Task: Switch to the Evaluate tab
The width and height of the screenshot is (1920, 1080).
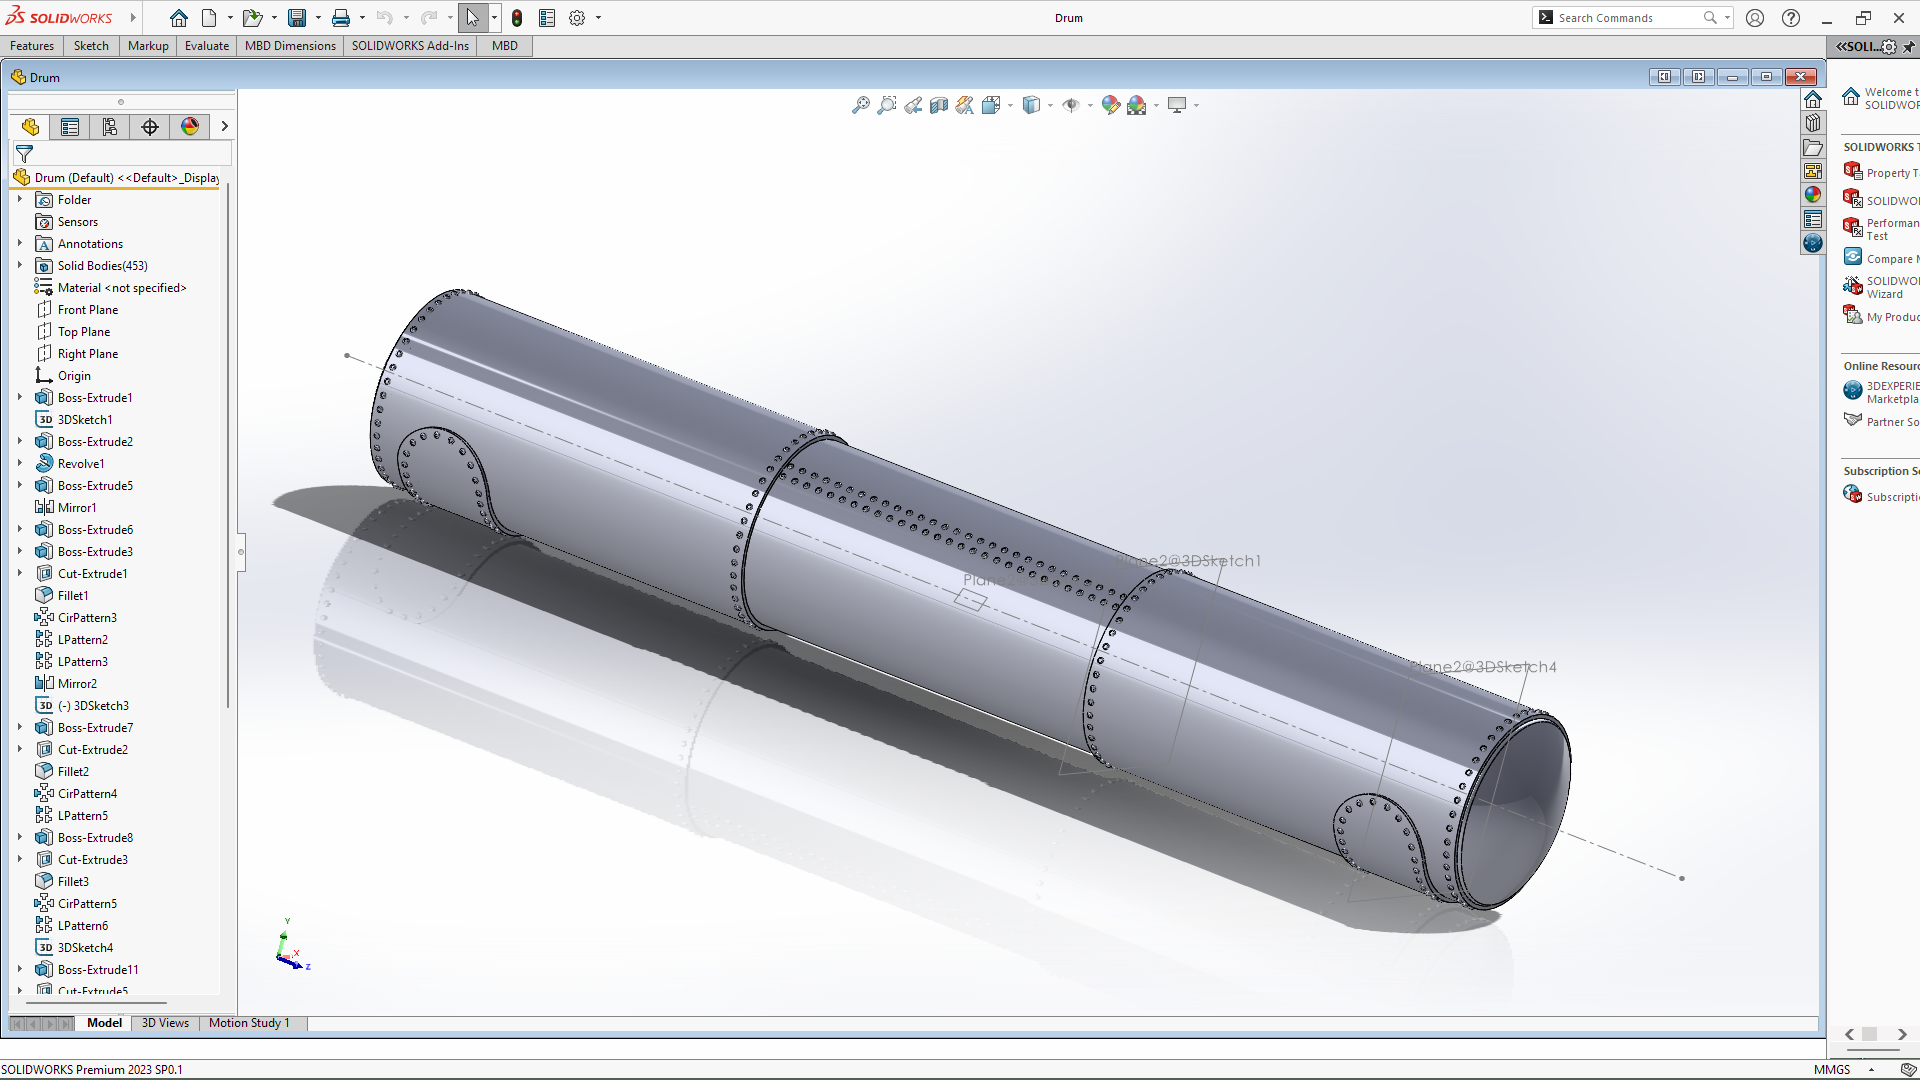Action: tap(207, 46)
